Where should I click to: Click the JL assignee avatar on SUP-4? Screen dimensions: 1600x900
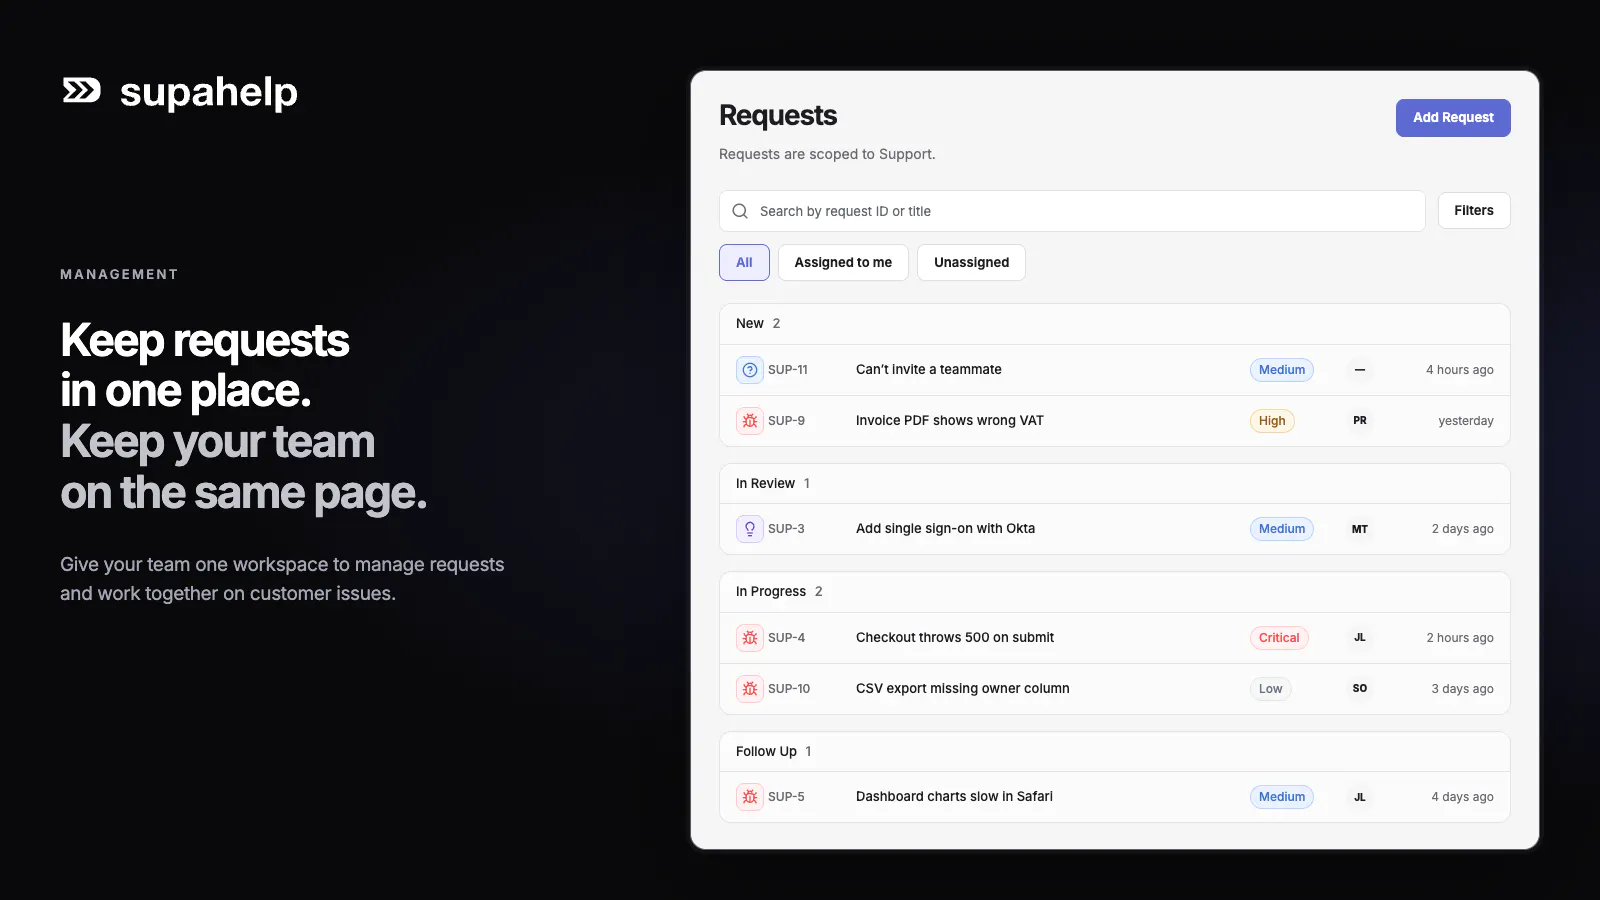click(1360, 638)
